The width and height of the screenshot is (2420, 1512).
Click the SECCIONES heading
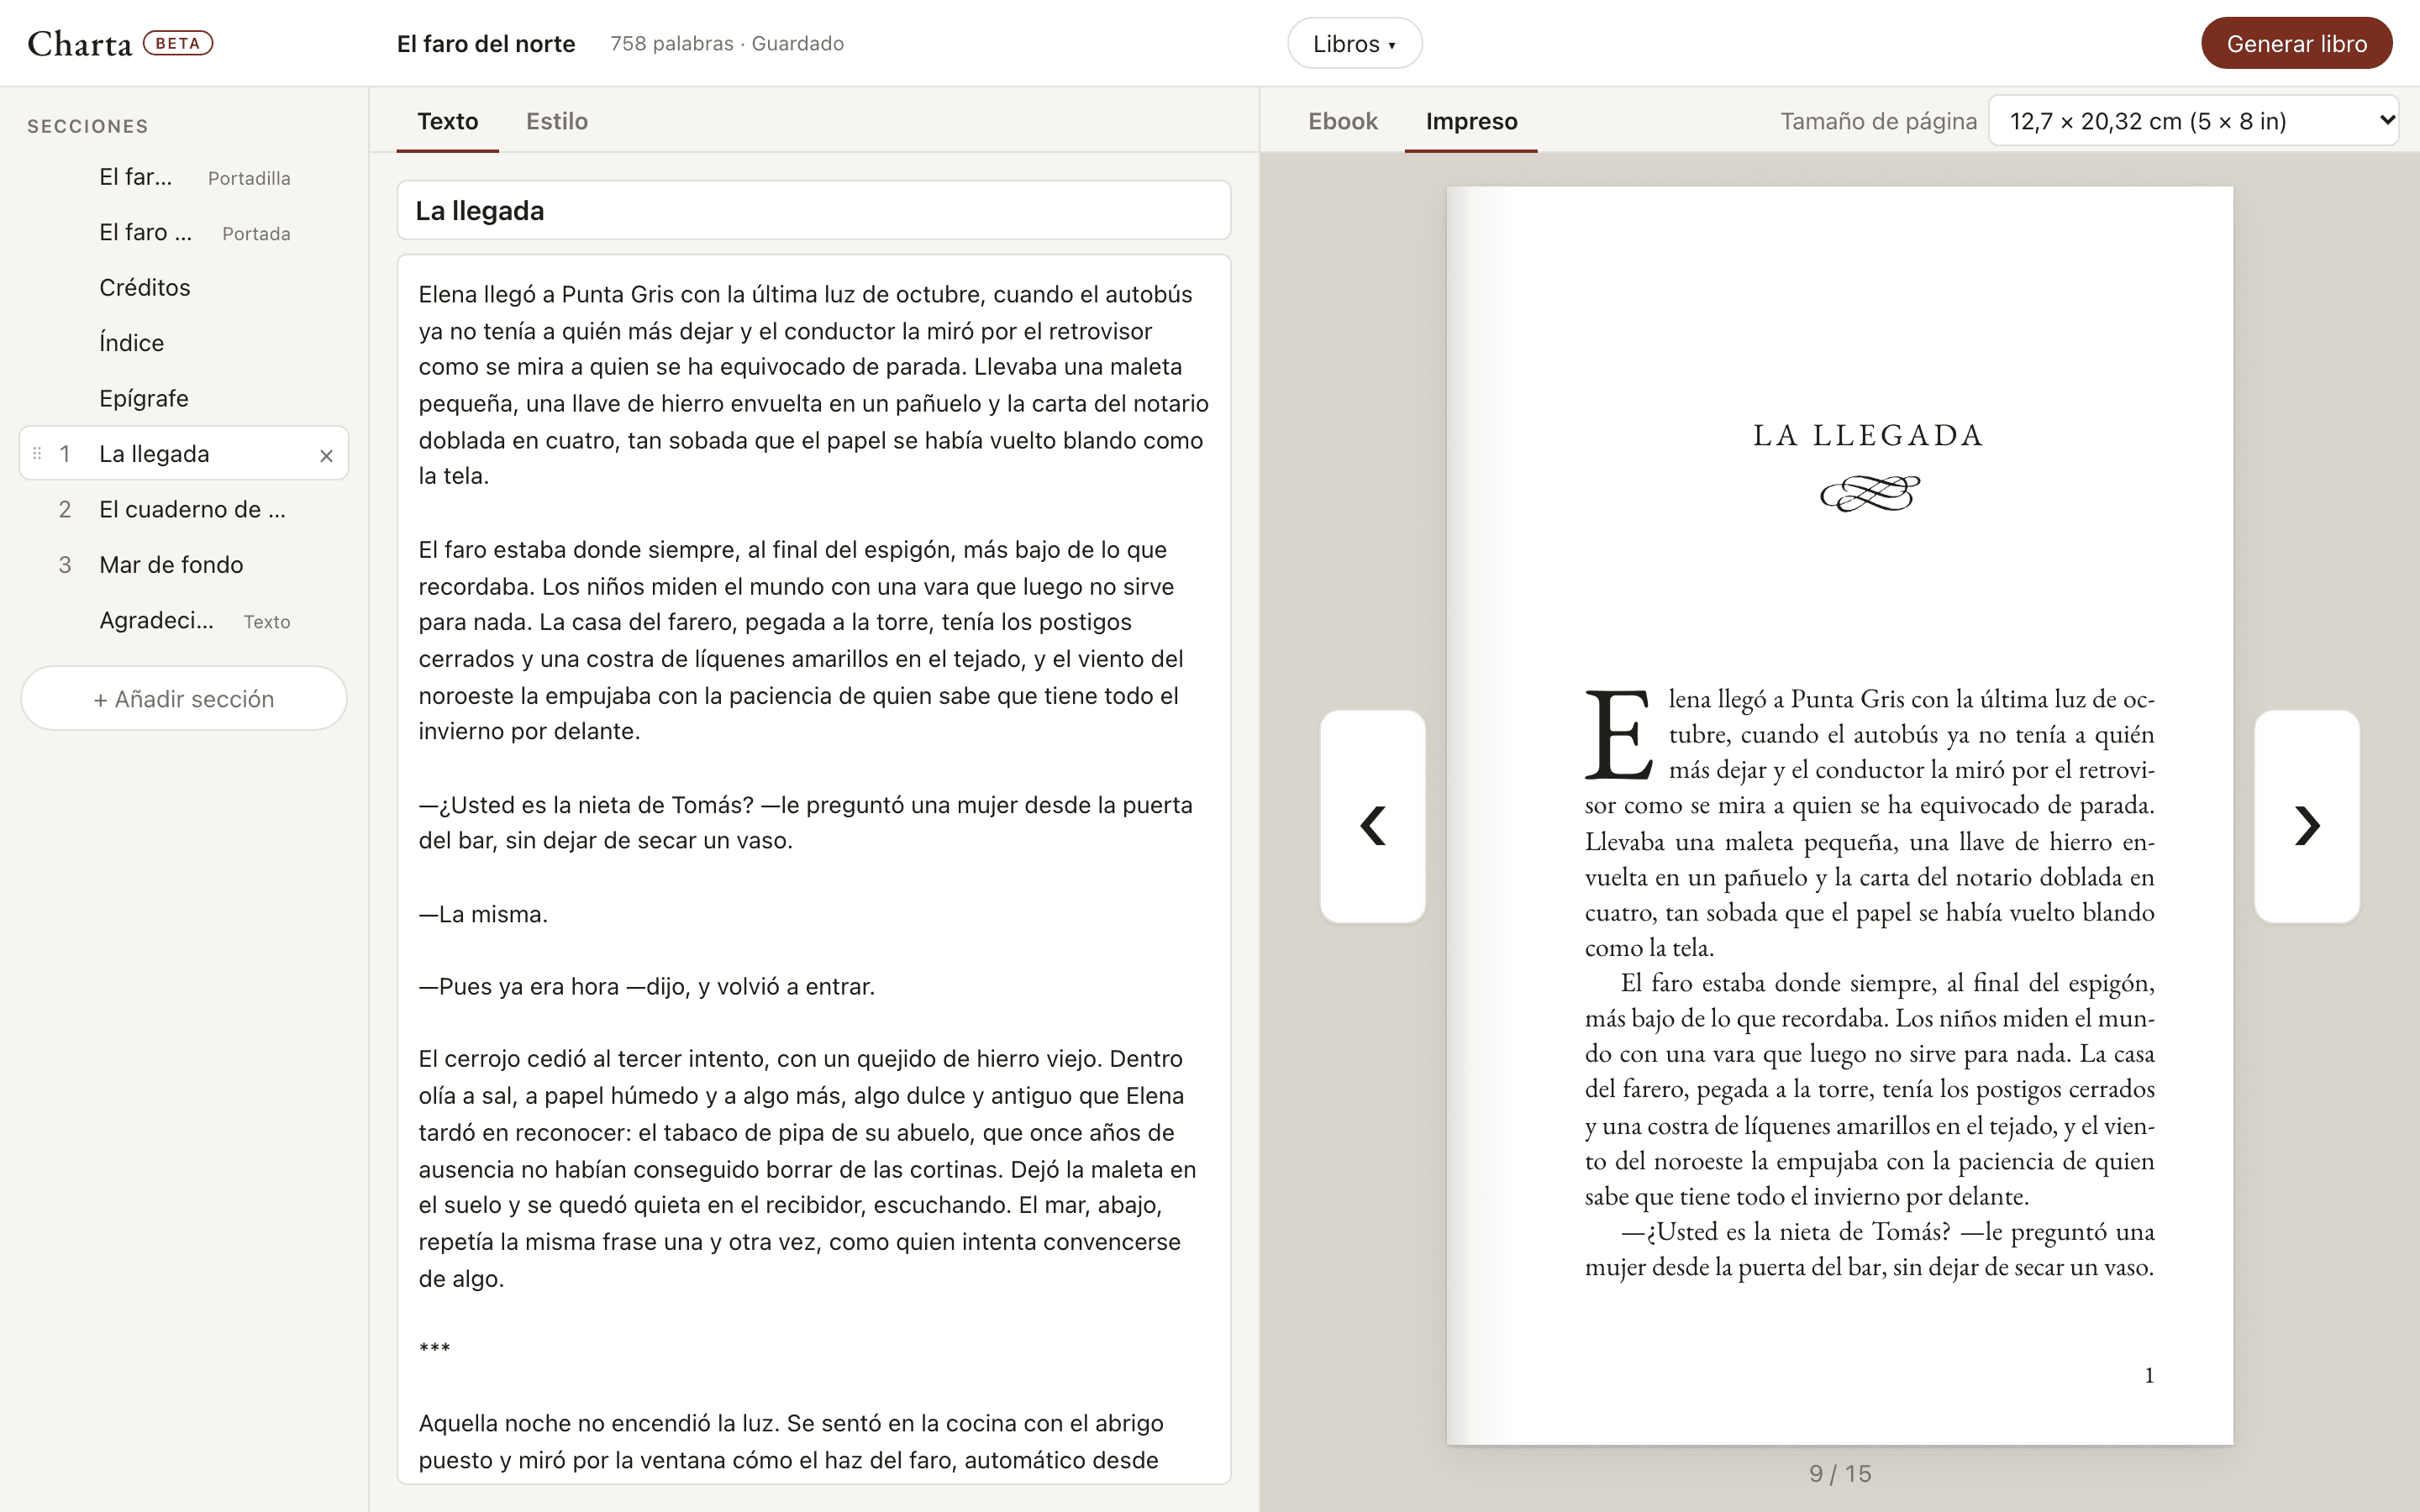tap(88, 126)
